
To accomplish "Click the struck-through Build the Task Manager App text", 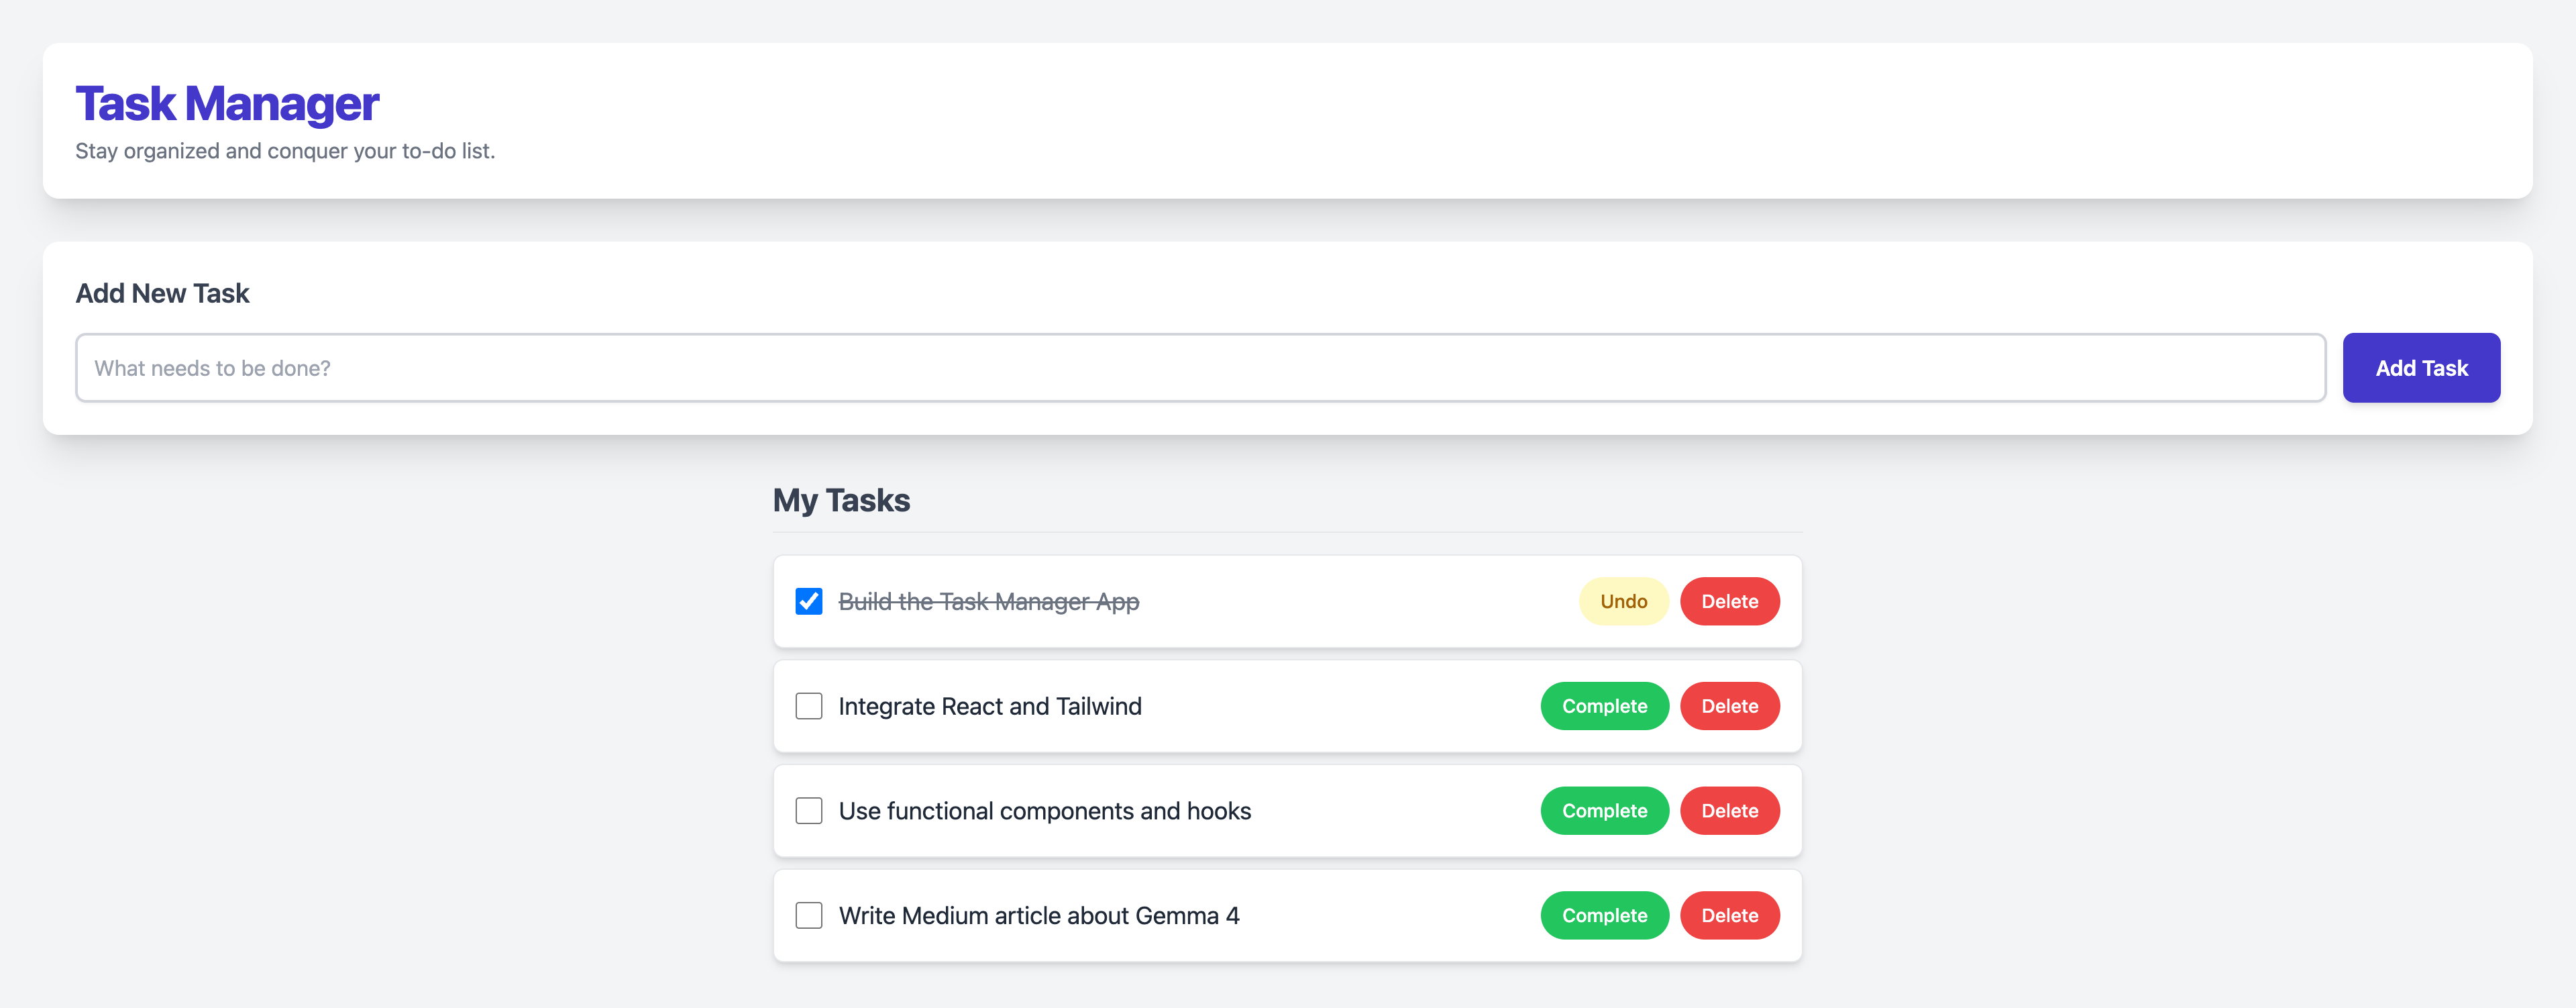I will [x=988, y=601].
